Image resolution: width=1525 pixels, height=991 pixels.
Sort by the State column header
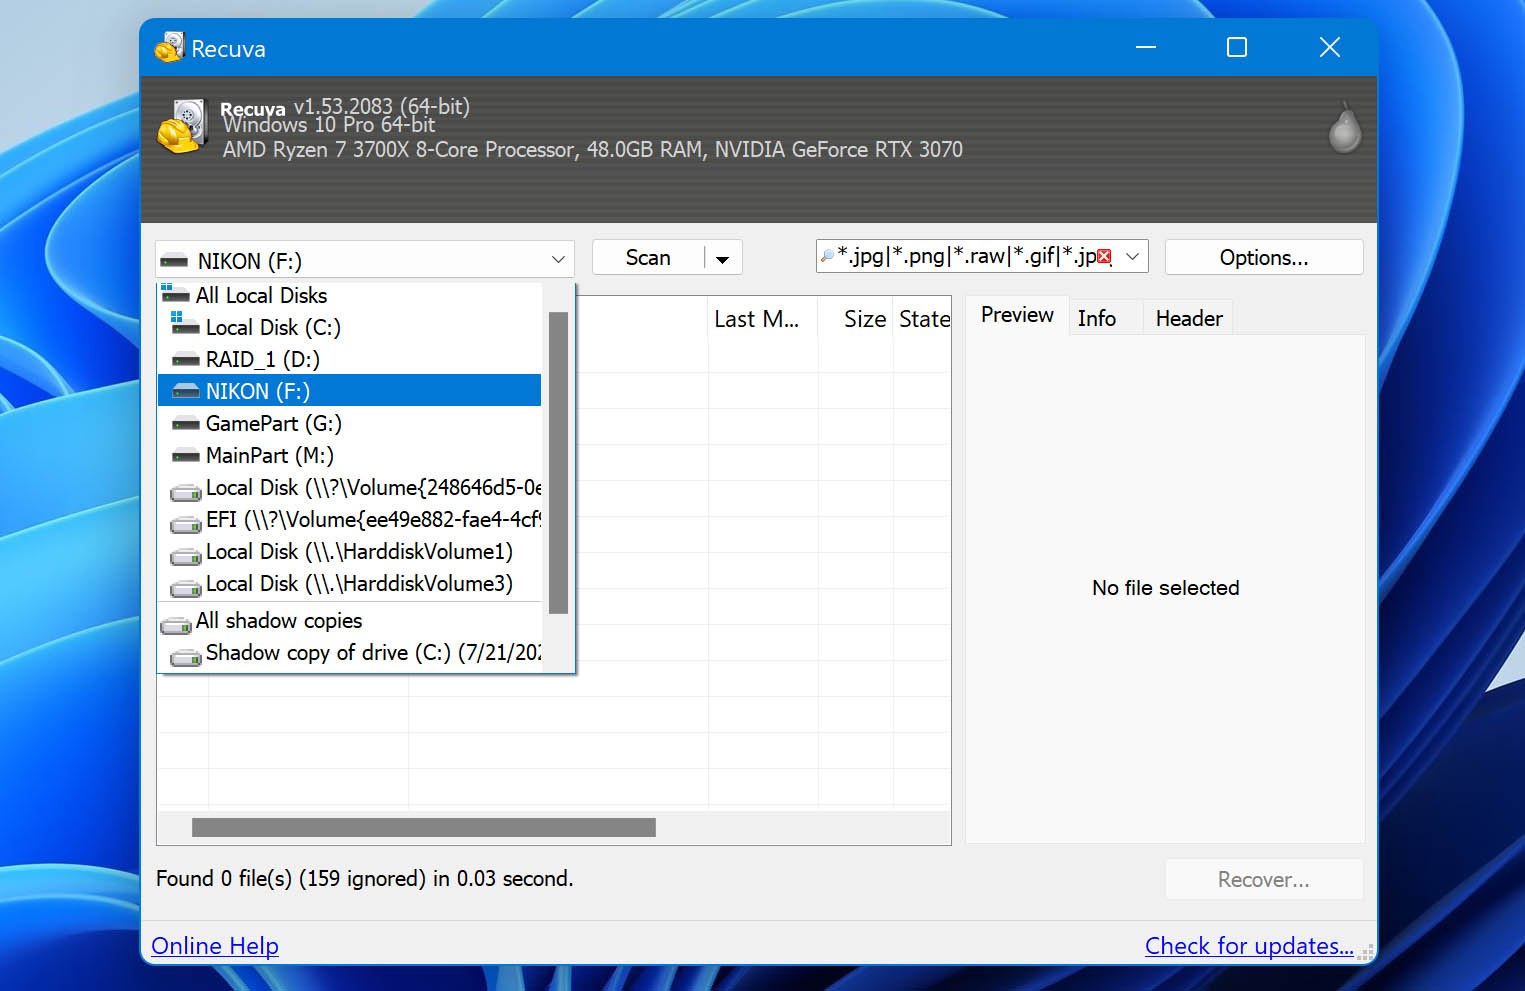[922, 319]
